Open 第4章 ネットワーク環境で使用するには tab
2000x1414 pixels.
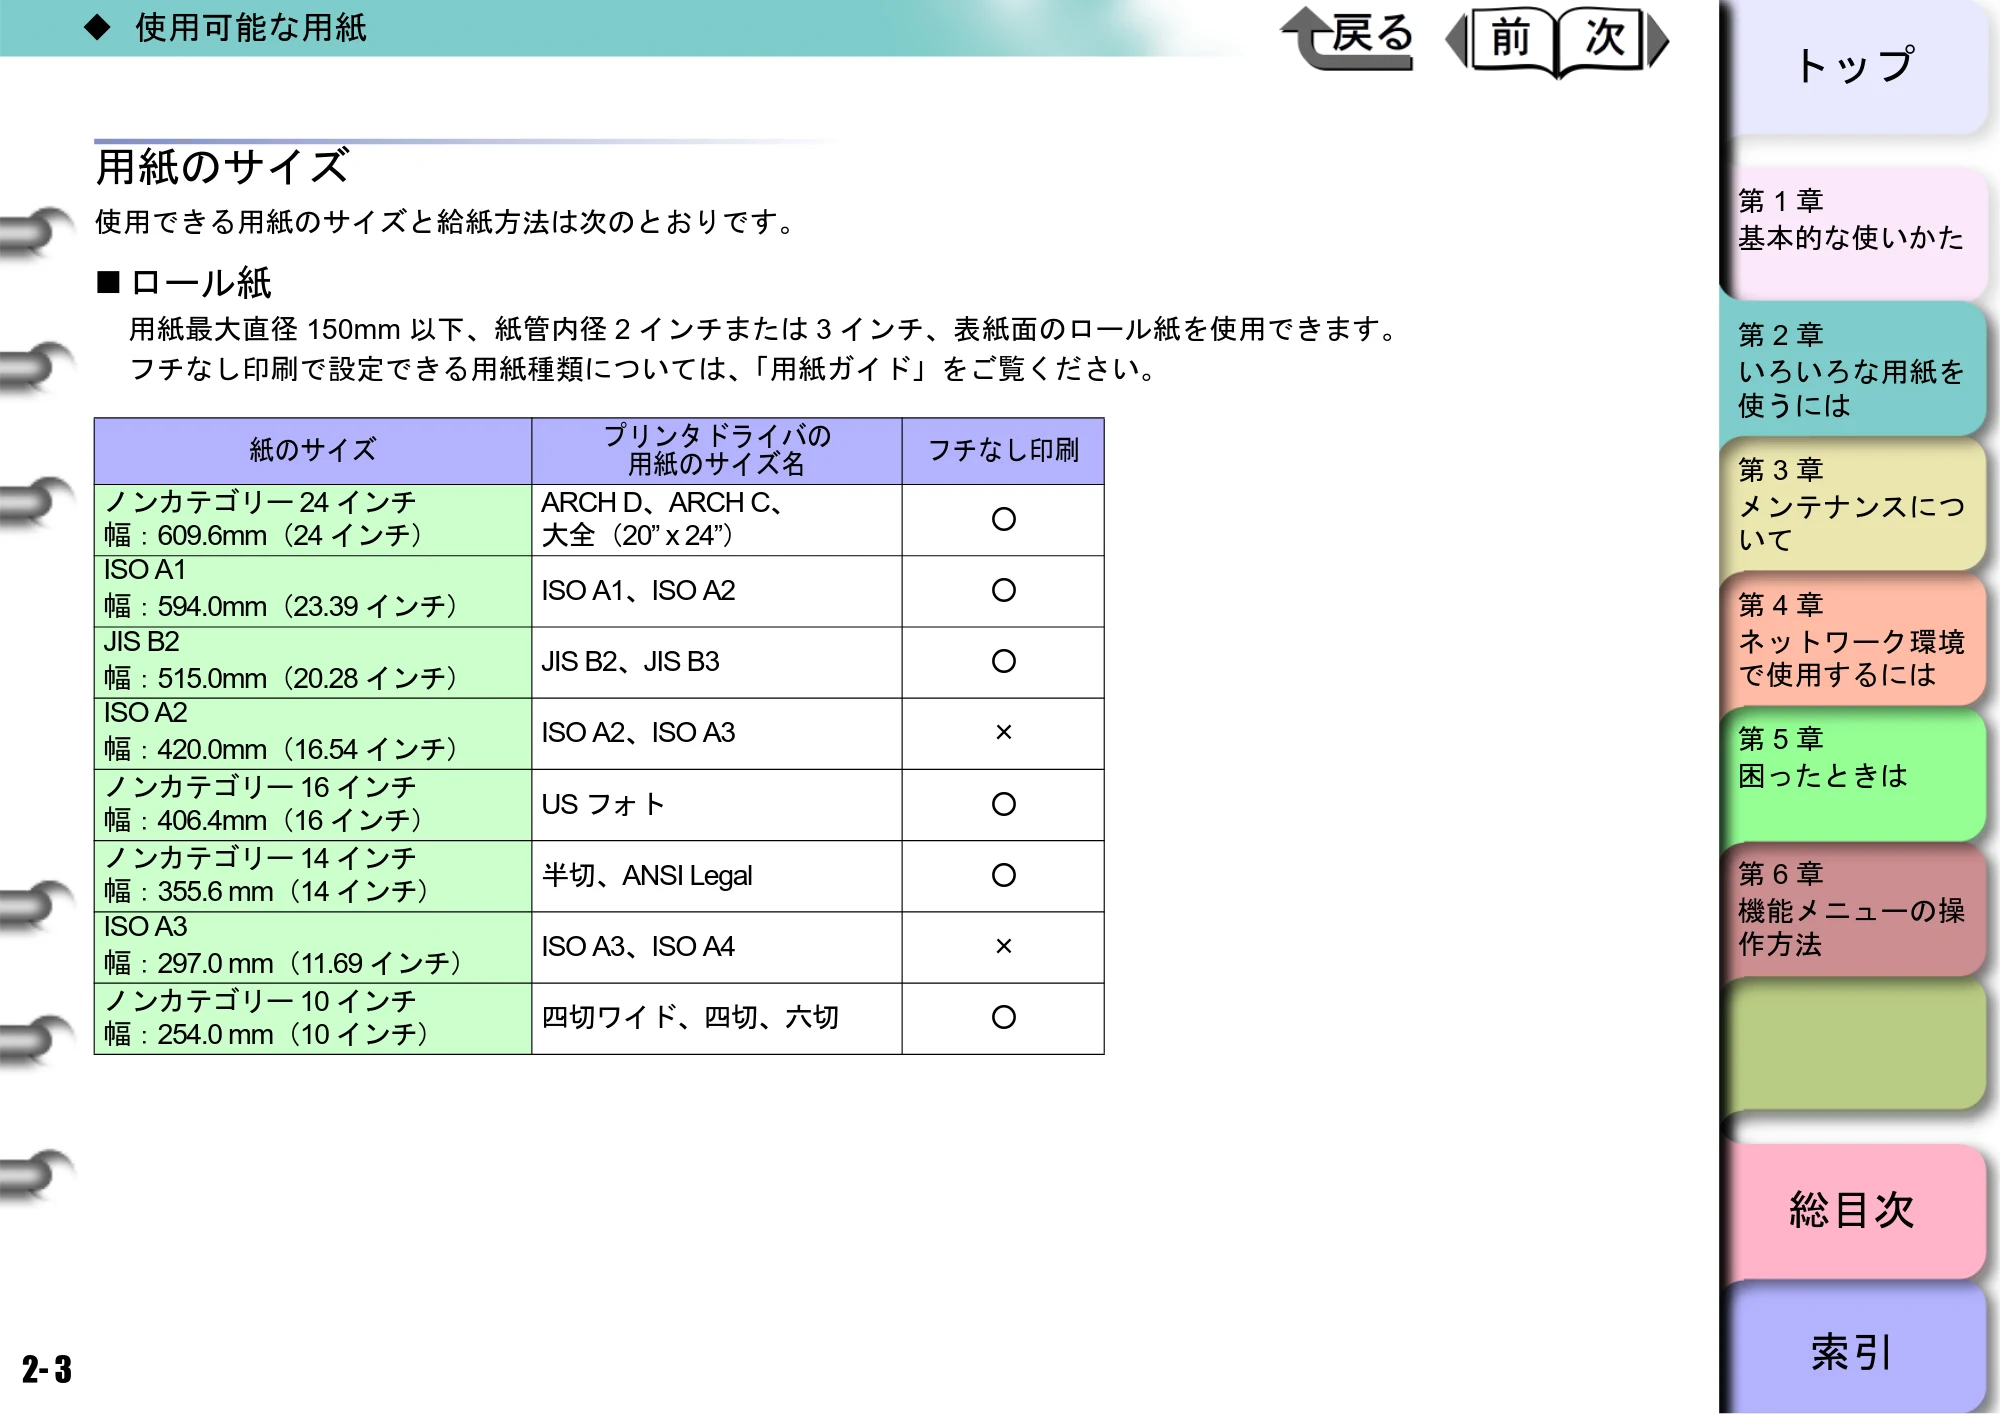point(1855,640)
